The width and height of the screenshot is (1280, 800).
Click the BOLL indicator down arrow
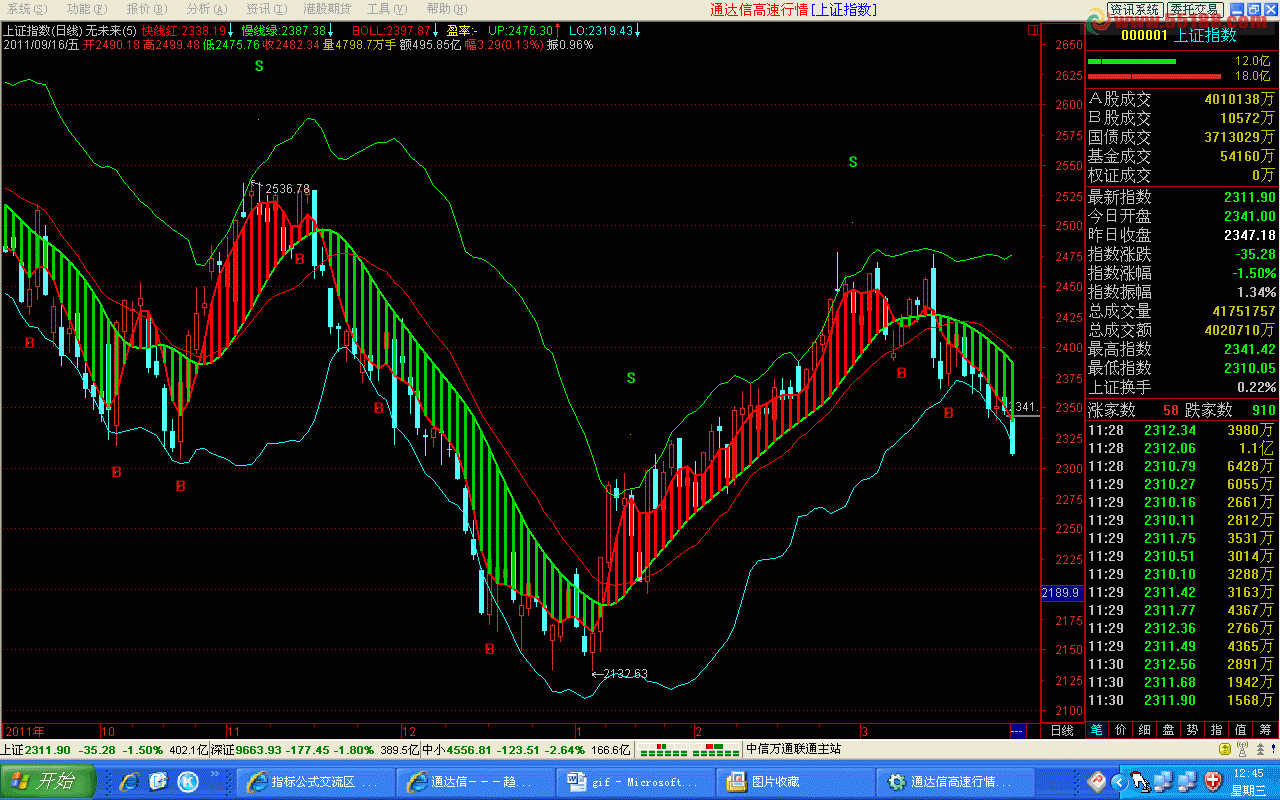tap(436, 31)
